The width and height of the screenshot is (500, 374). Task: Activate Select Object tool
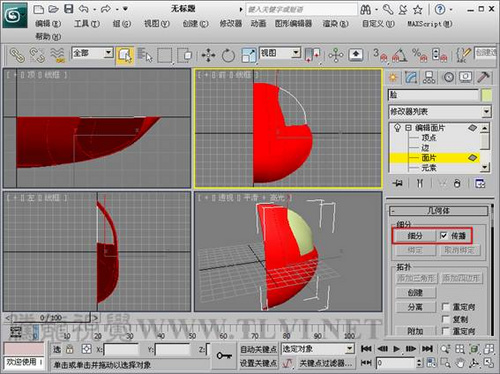[x=125, y=55]
